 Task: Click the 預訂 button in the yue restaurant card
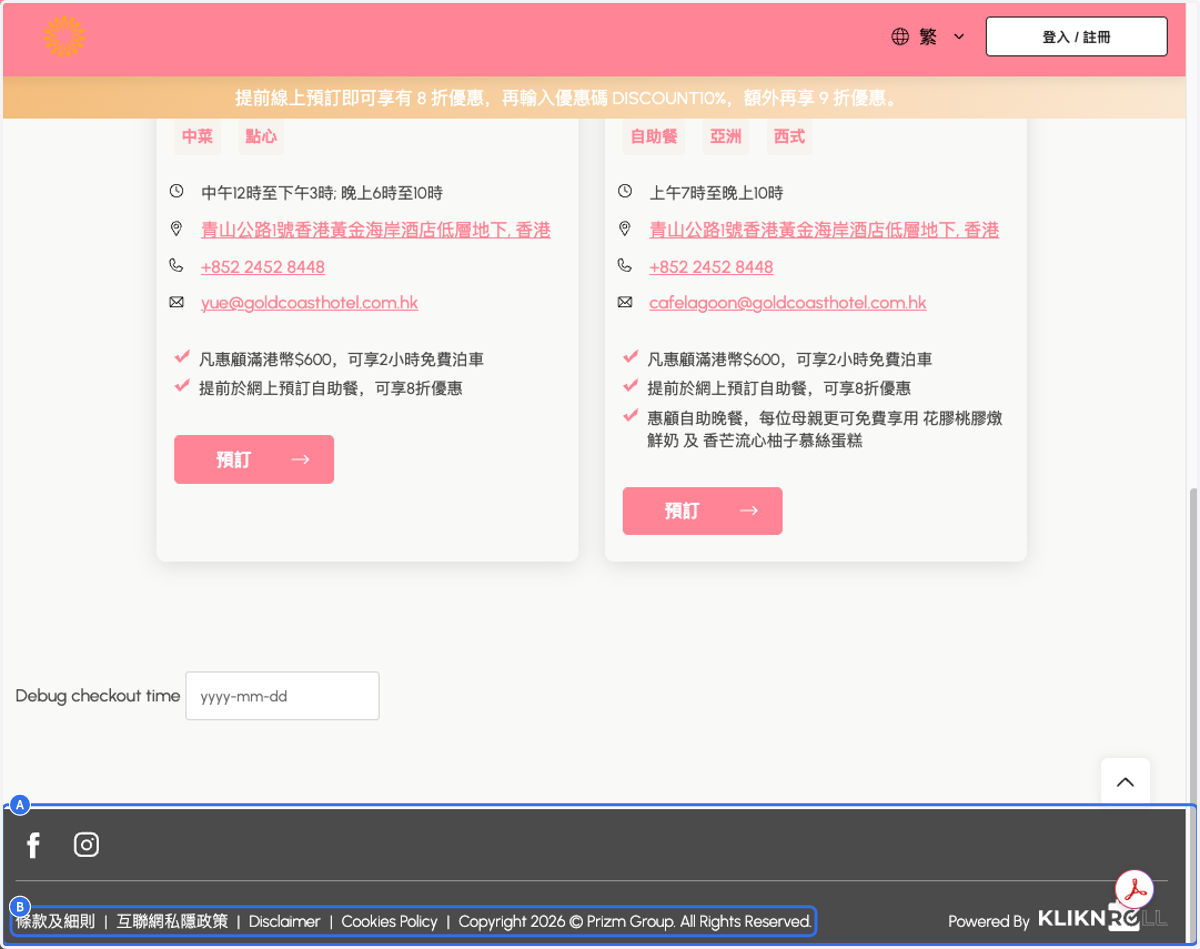point(254,459)
